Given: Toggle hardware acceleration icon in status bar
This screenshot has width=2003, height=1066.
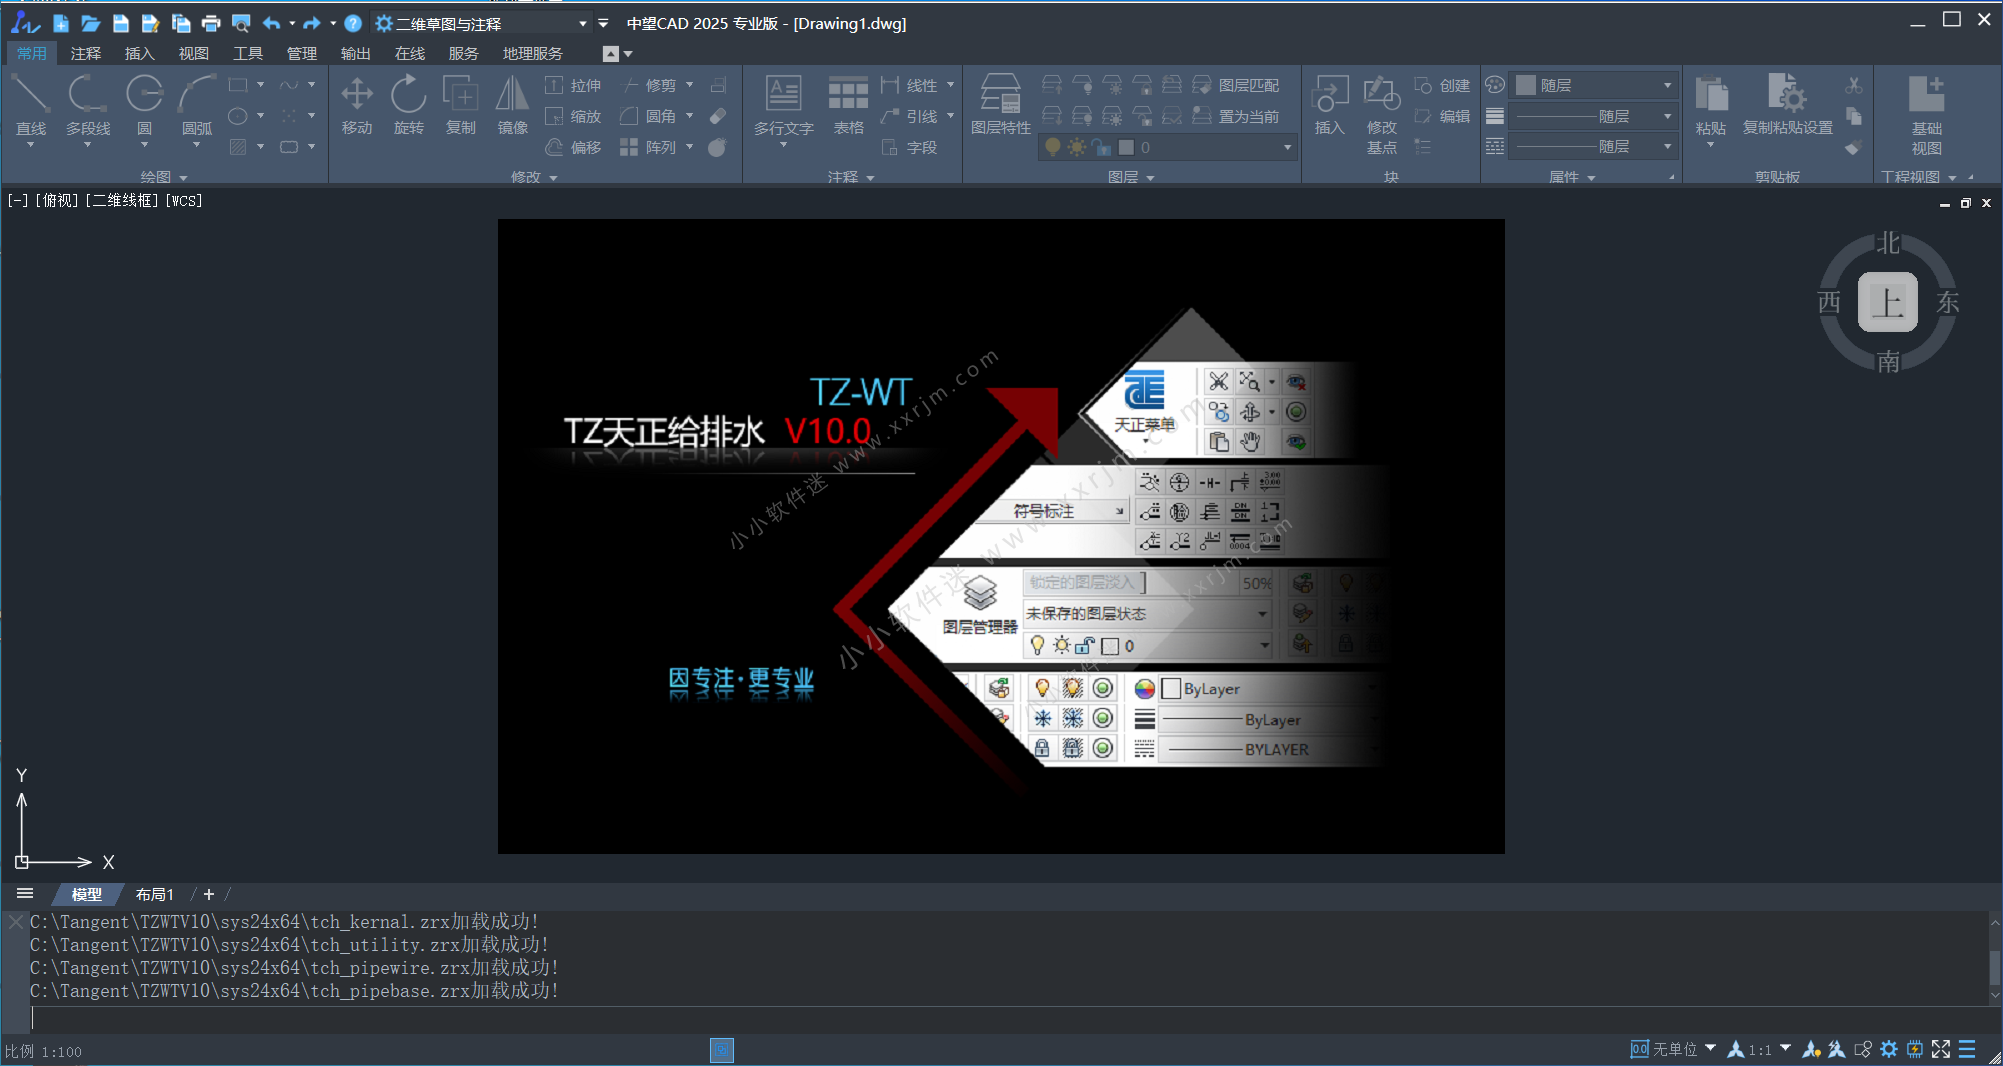Looking at the screenshot, I should (x=1915, y=1049).
